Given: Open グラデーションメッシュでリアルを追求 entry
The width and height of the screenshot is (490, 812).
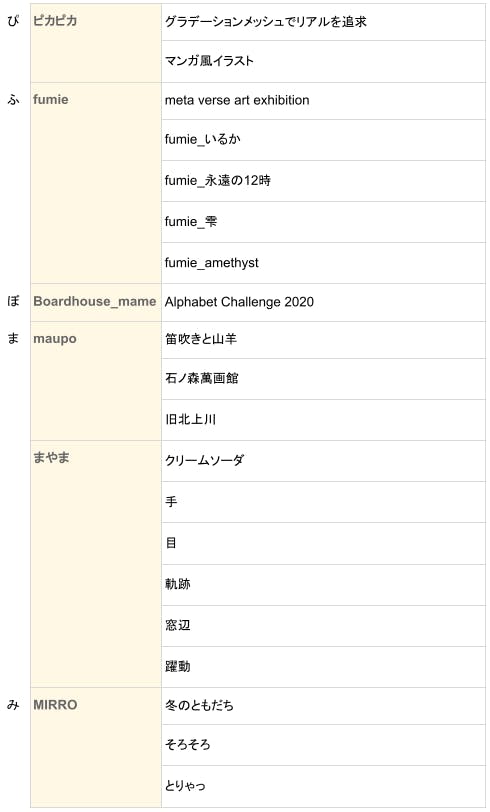Looking at the screenshot, I should (x=266, y=22).
